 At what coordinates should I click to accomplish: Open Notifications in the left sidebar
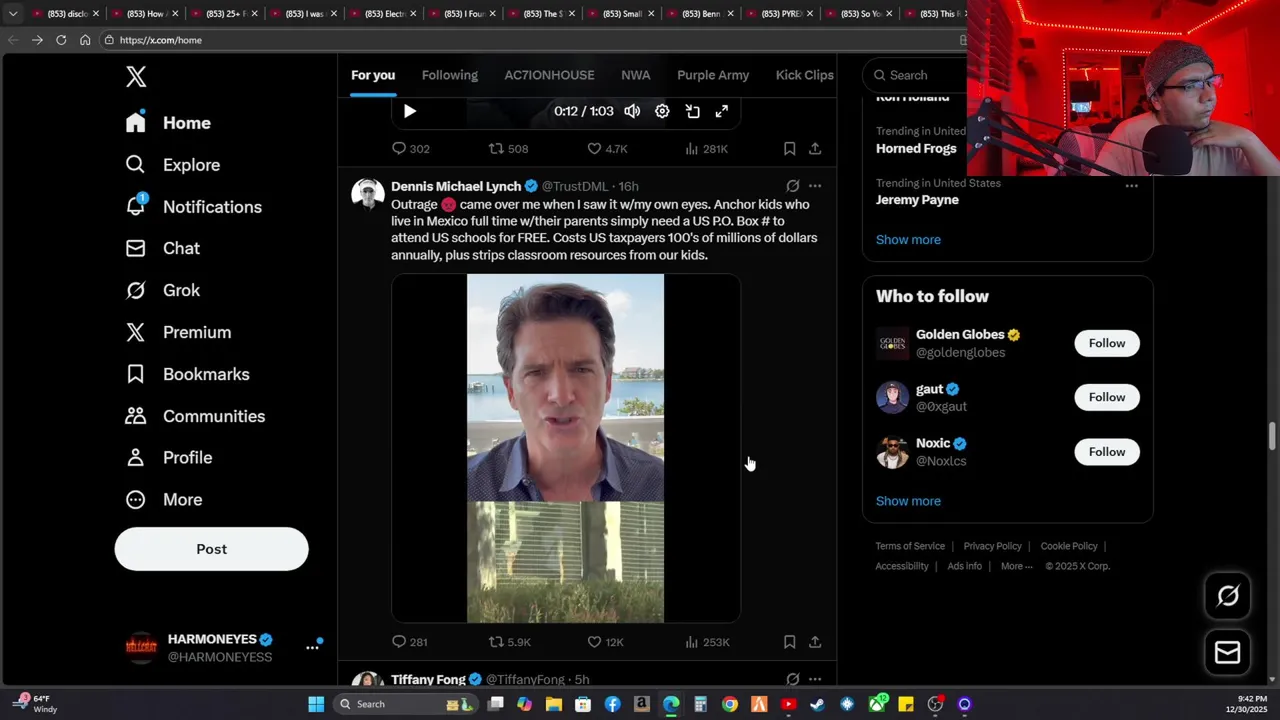point(193,207)
